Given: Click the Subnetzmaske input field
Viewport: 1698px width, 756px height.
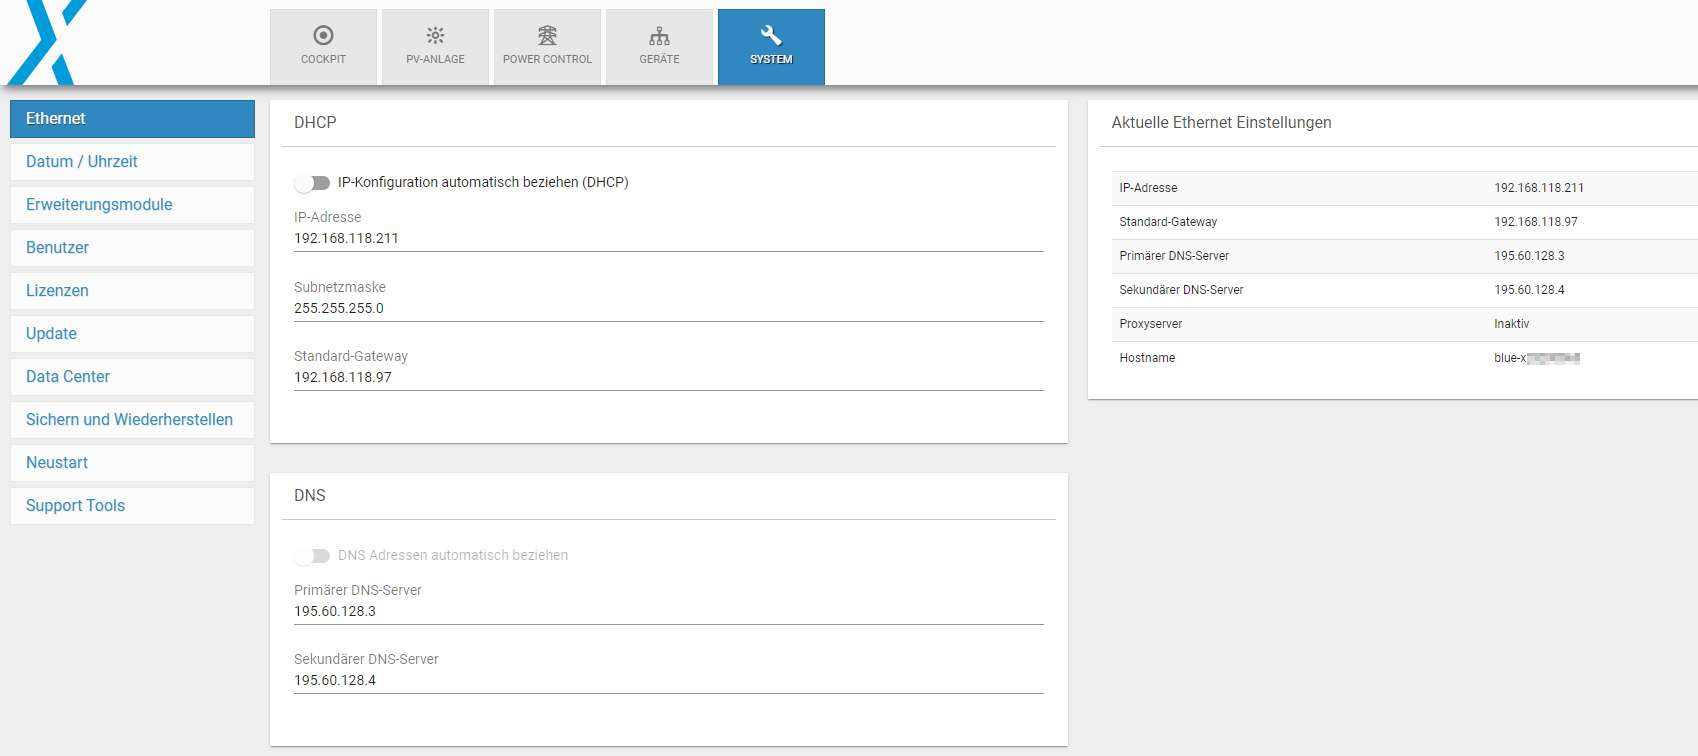Looking at the screenshot, I should point(668,309).
